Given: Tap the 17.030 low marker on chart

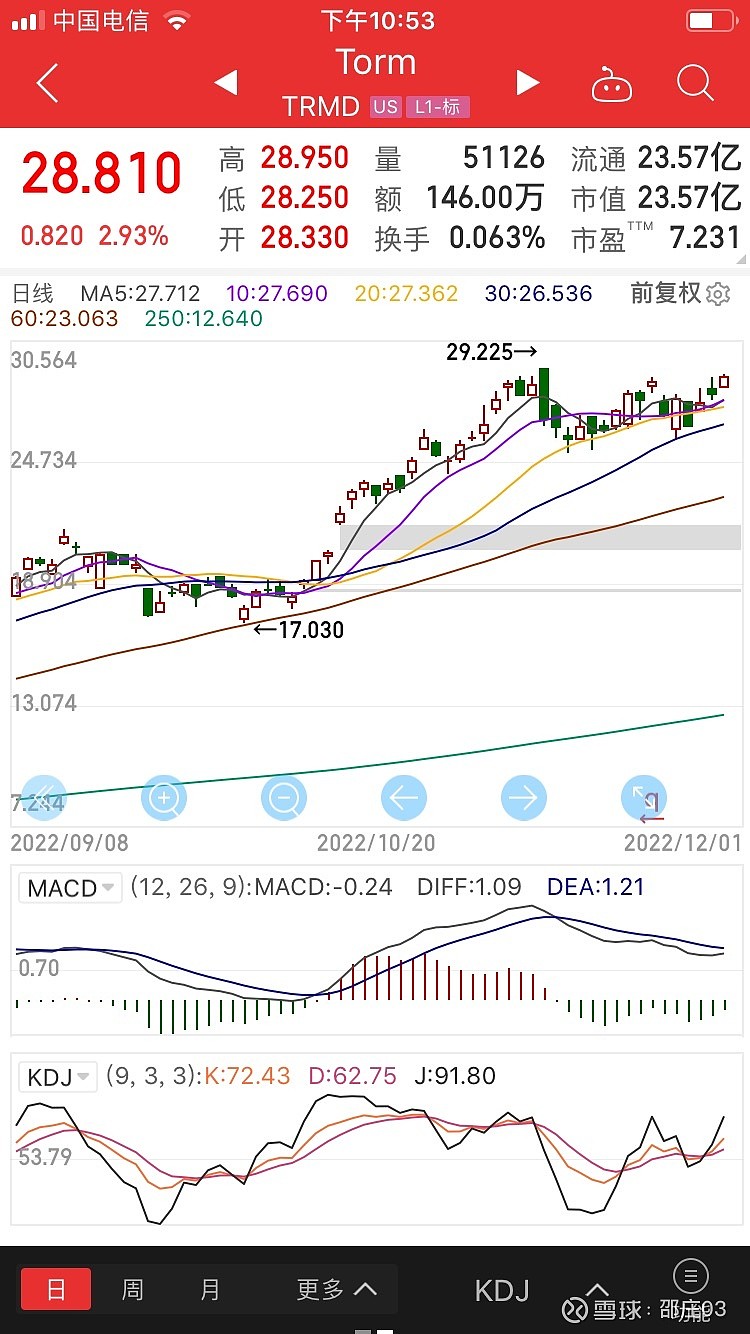Looking at the screenshot, I should pos(298,630).
